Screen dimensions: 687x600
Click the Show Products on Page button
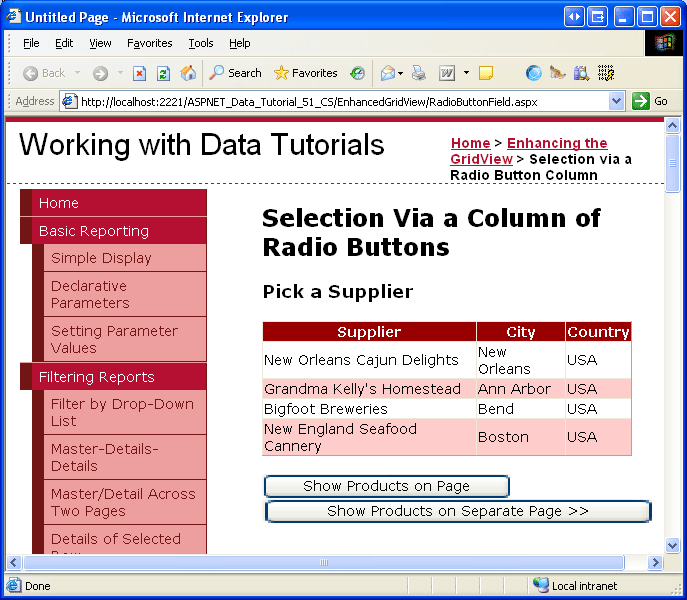(x=386, y=486)
